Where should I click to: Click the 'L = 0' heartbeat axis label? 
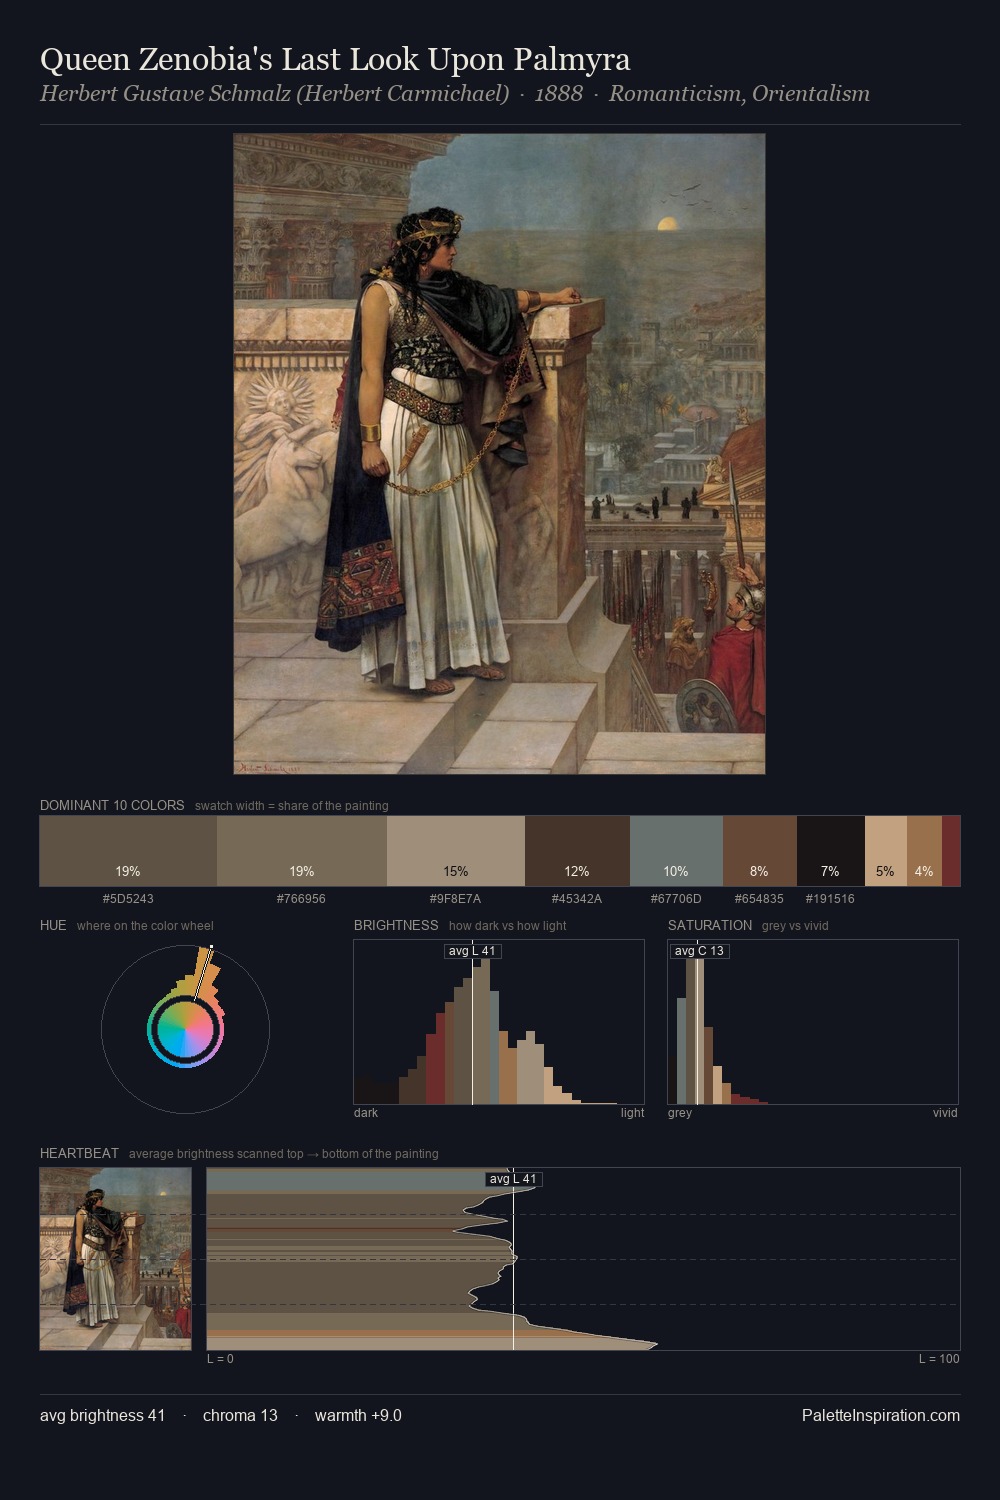click(x=220, y=1359)
